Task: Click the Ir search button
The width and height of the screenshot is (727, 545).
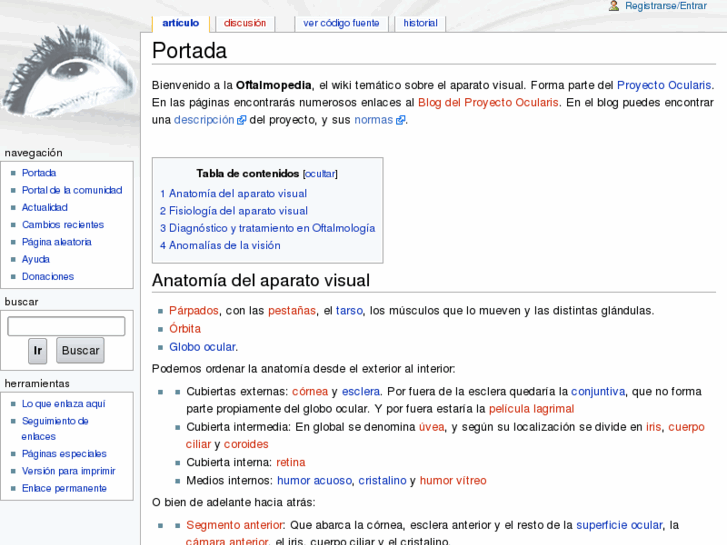Action: pyautogui.click(x=38, y=351)
